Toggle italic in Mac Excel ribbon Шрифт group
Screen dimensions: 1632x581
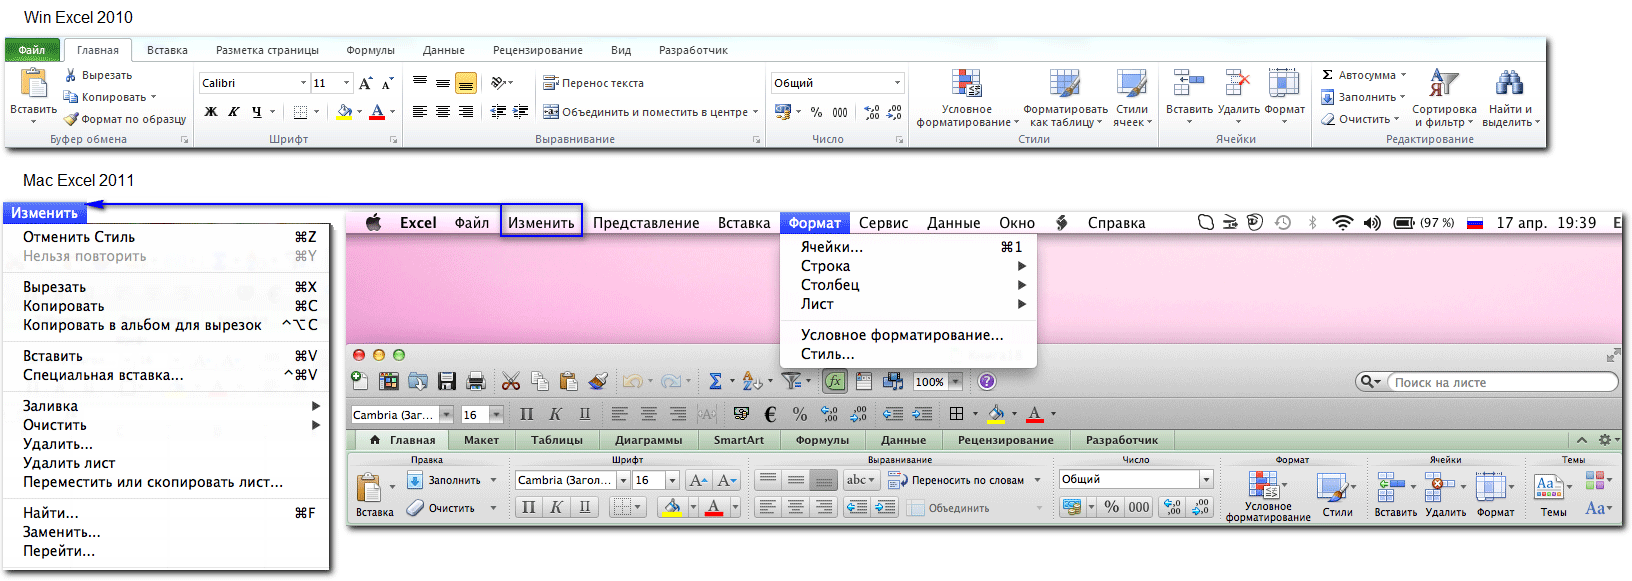coord(556,507)
